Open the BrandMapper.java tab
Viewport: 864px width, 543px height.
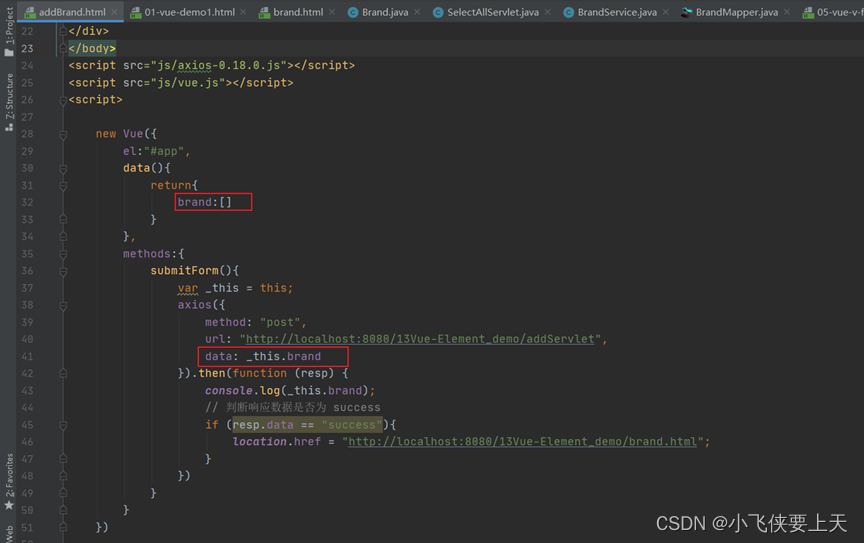[737, 12]
